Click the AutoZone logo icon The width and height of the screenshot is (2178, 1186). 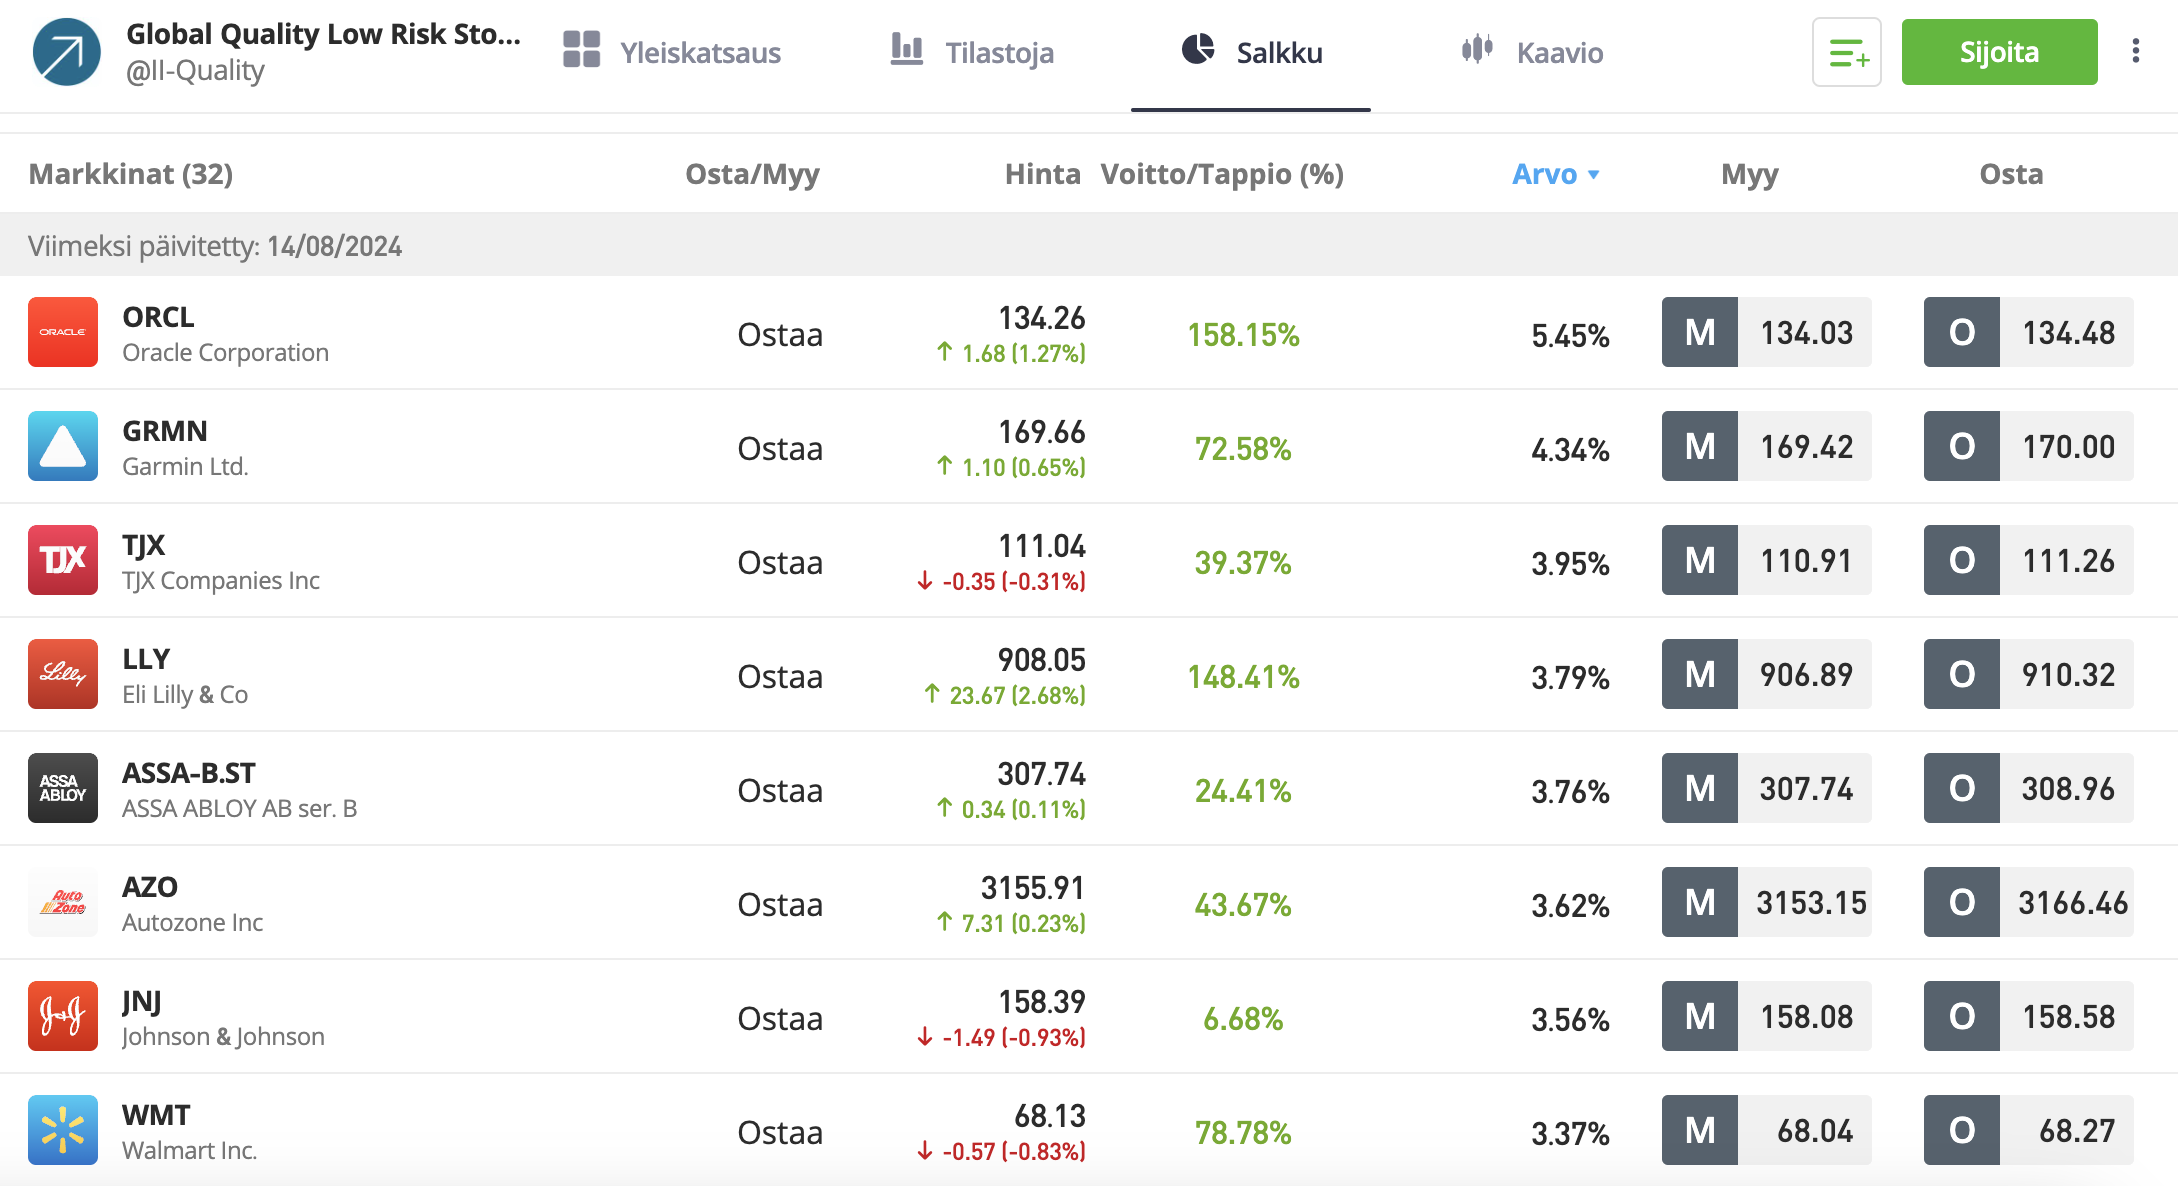(63, 902)
